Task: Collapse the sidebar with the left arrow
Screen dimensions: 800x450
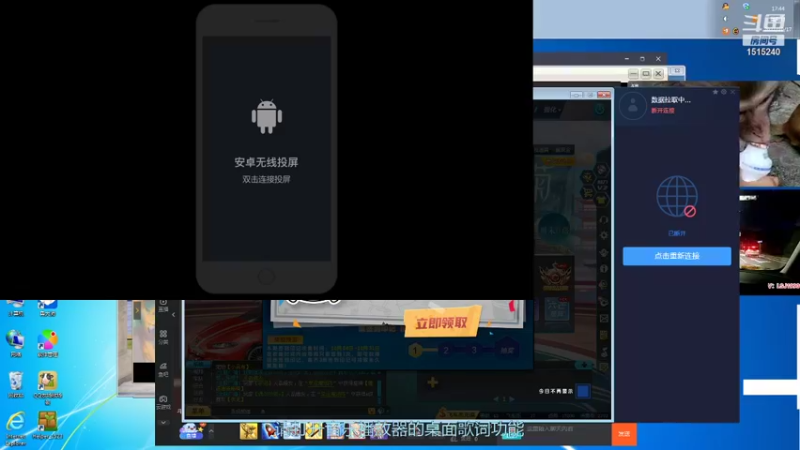Action: [x=173, y=315]
